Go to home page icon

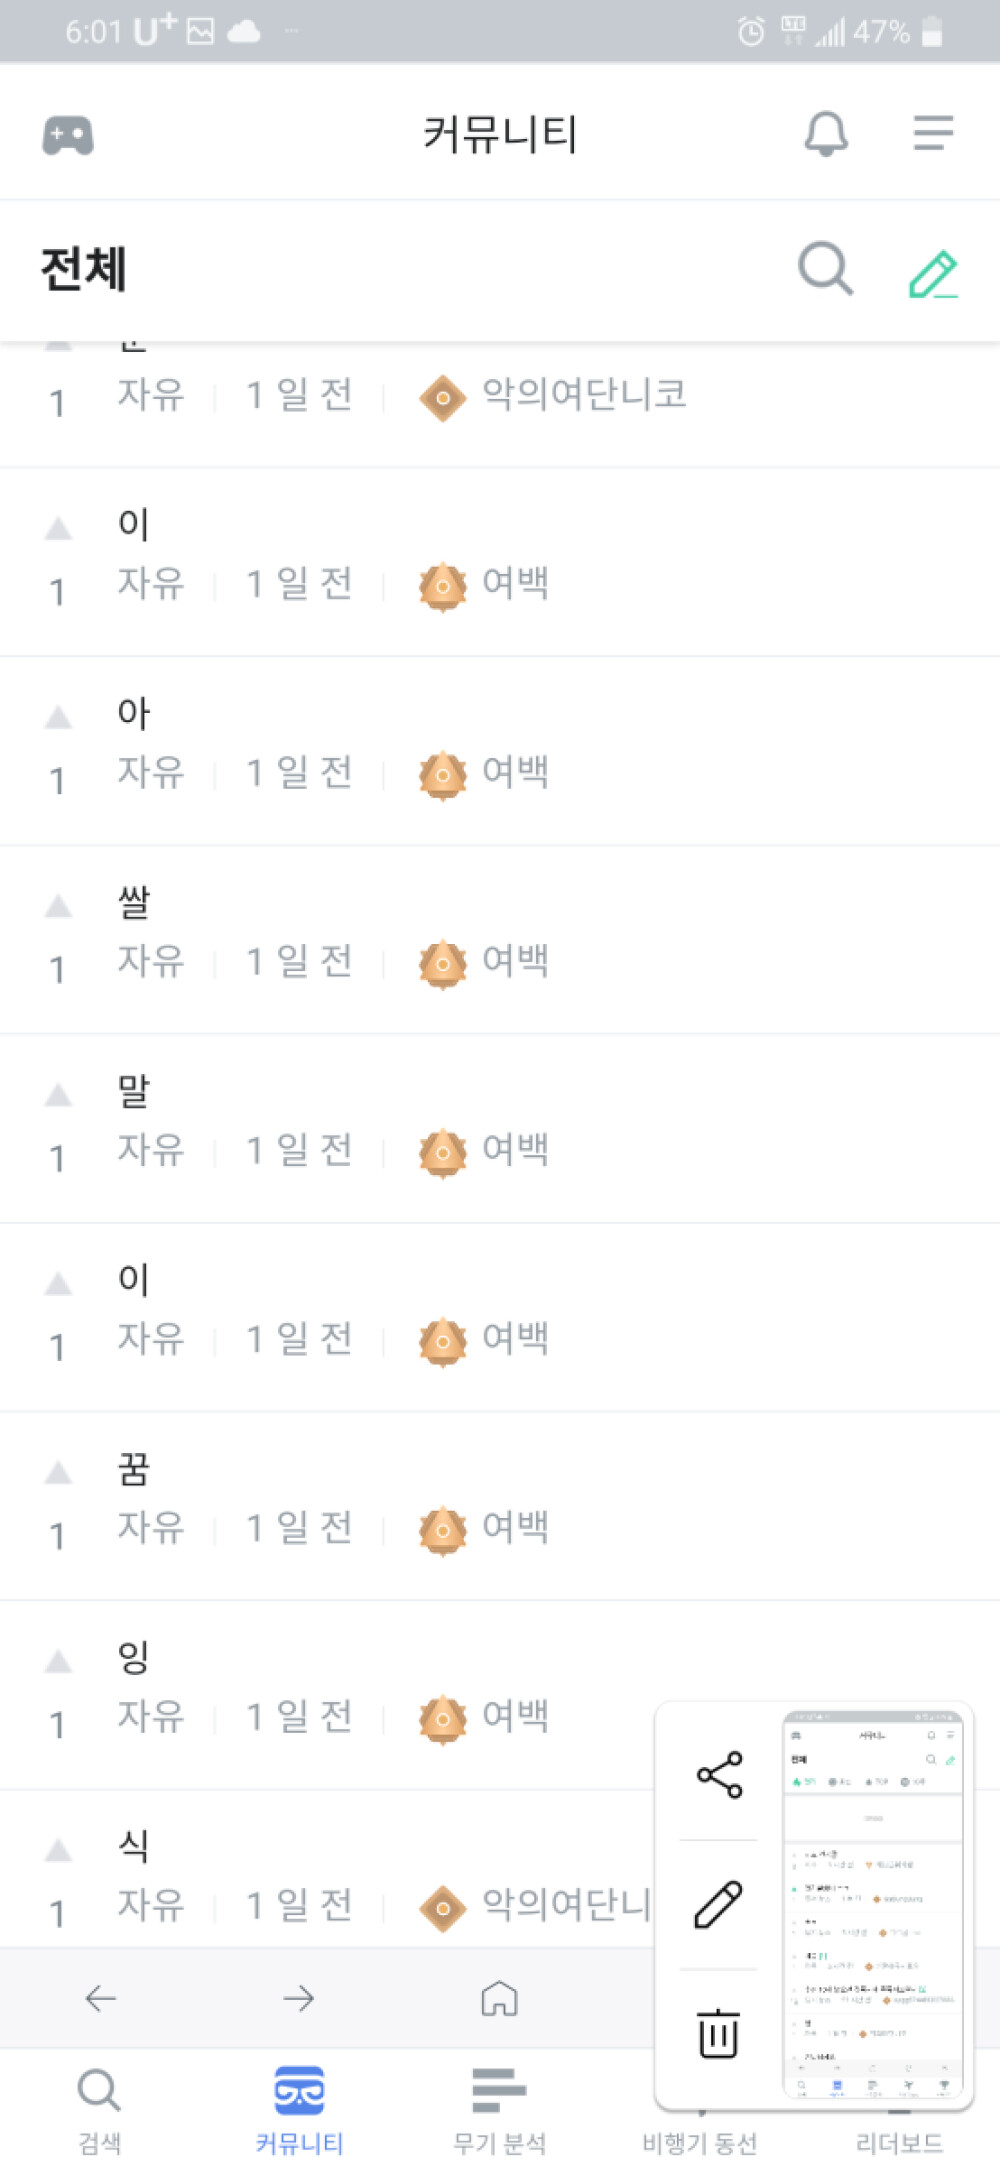pos(499,1998)
